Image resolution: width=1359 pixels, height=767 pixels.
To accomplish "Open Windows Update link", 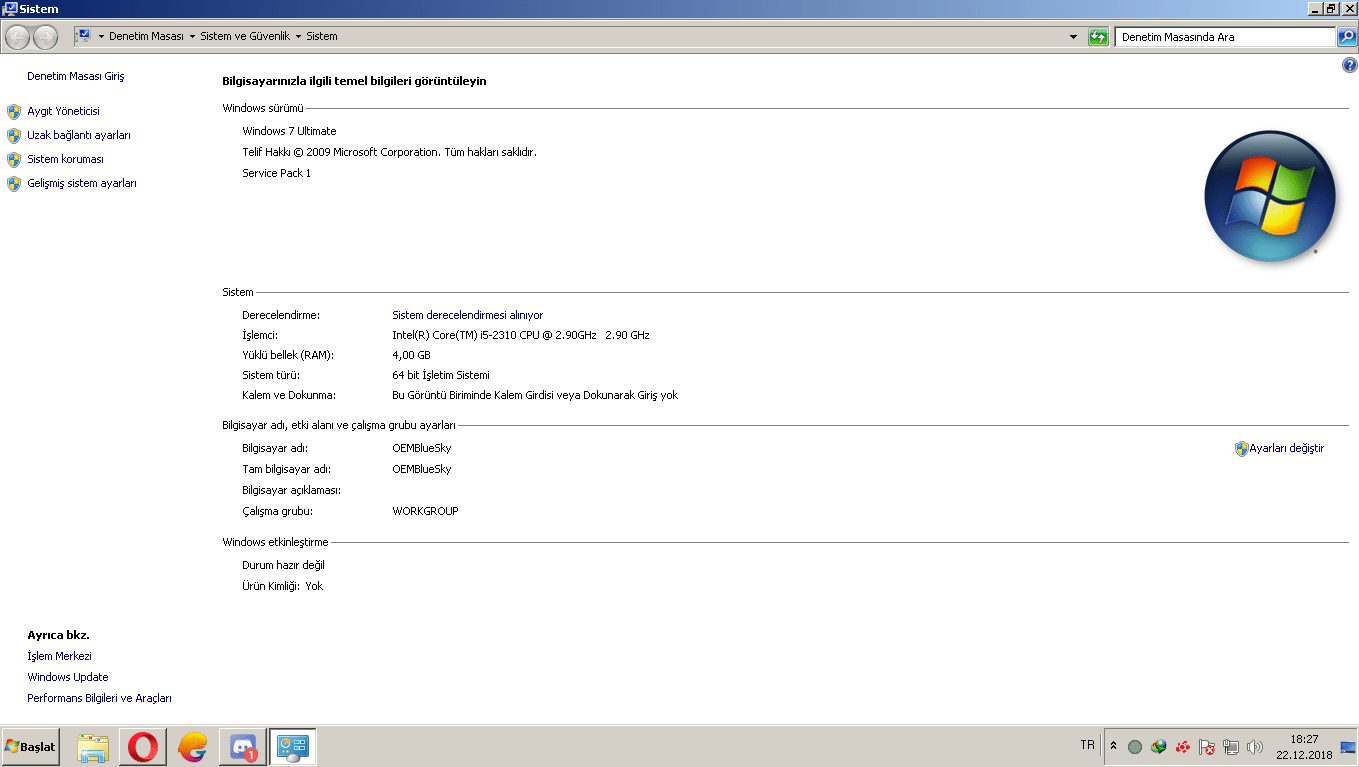I will (68, 677).
